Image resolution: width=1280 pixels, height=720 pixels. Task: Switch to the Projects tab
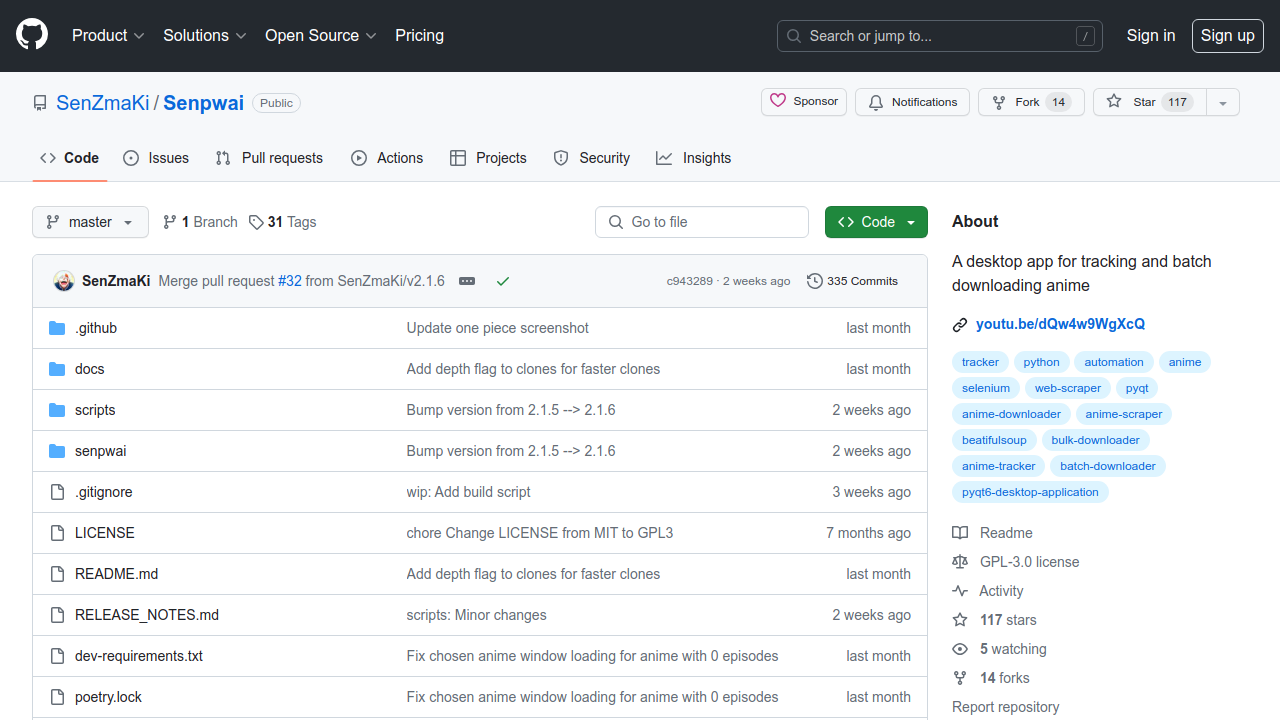pos(488,158)
